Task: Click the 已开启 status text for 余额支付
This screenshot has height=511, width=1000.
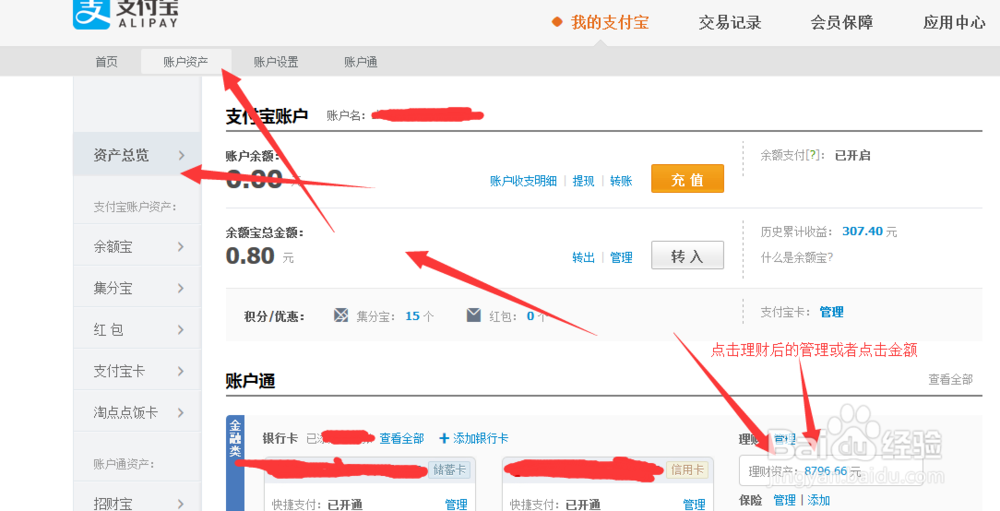Action: 853,155
